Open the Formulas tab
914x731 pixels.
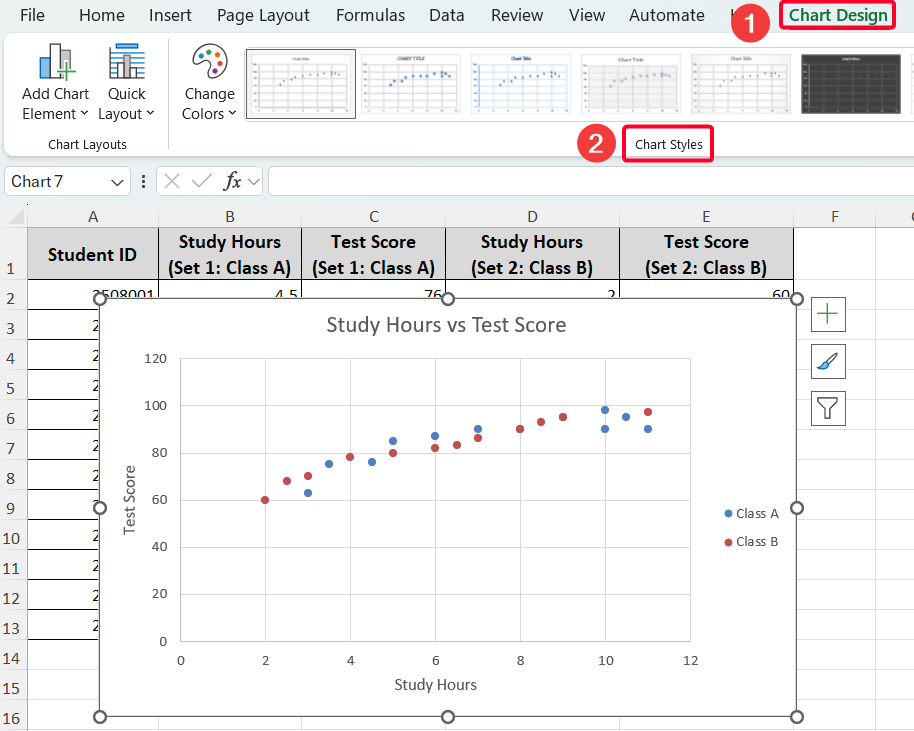point(370,15)
